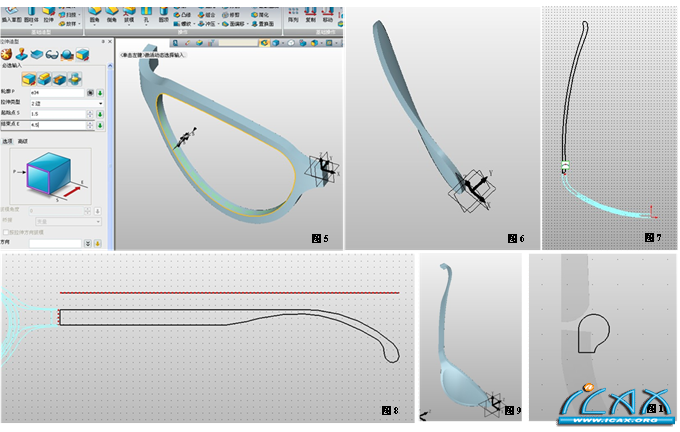
Task: Click the 插入草图 (insert sketch) ribbon icon
Action: point(12,15)
